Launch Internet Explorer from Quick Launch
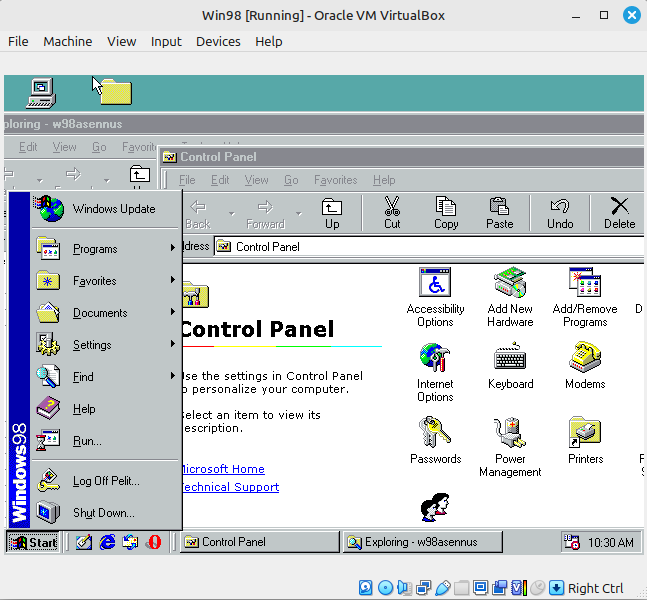The height and width of the screenshot is (600, 647). 107,542
